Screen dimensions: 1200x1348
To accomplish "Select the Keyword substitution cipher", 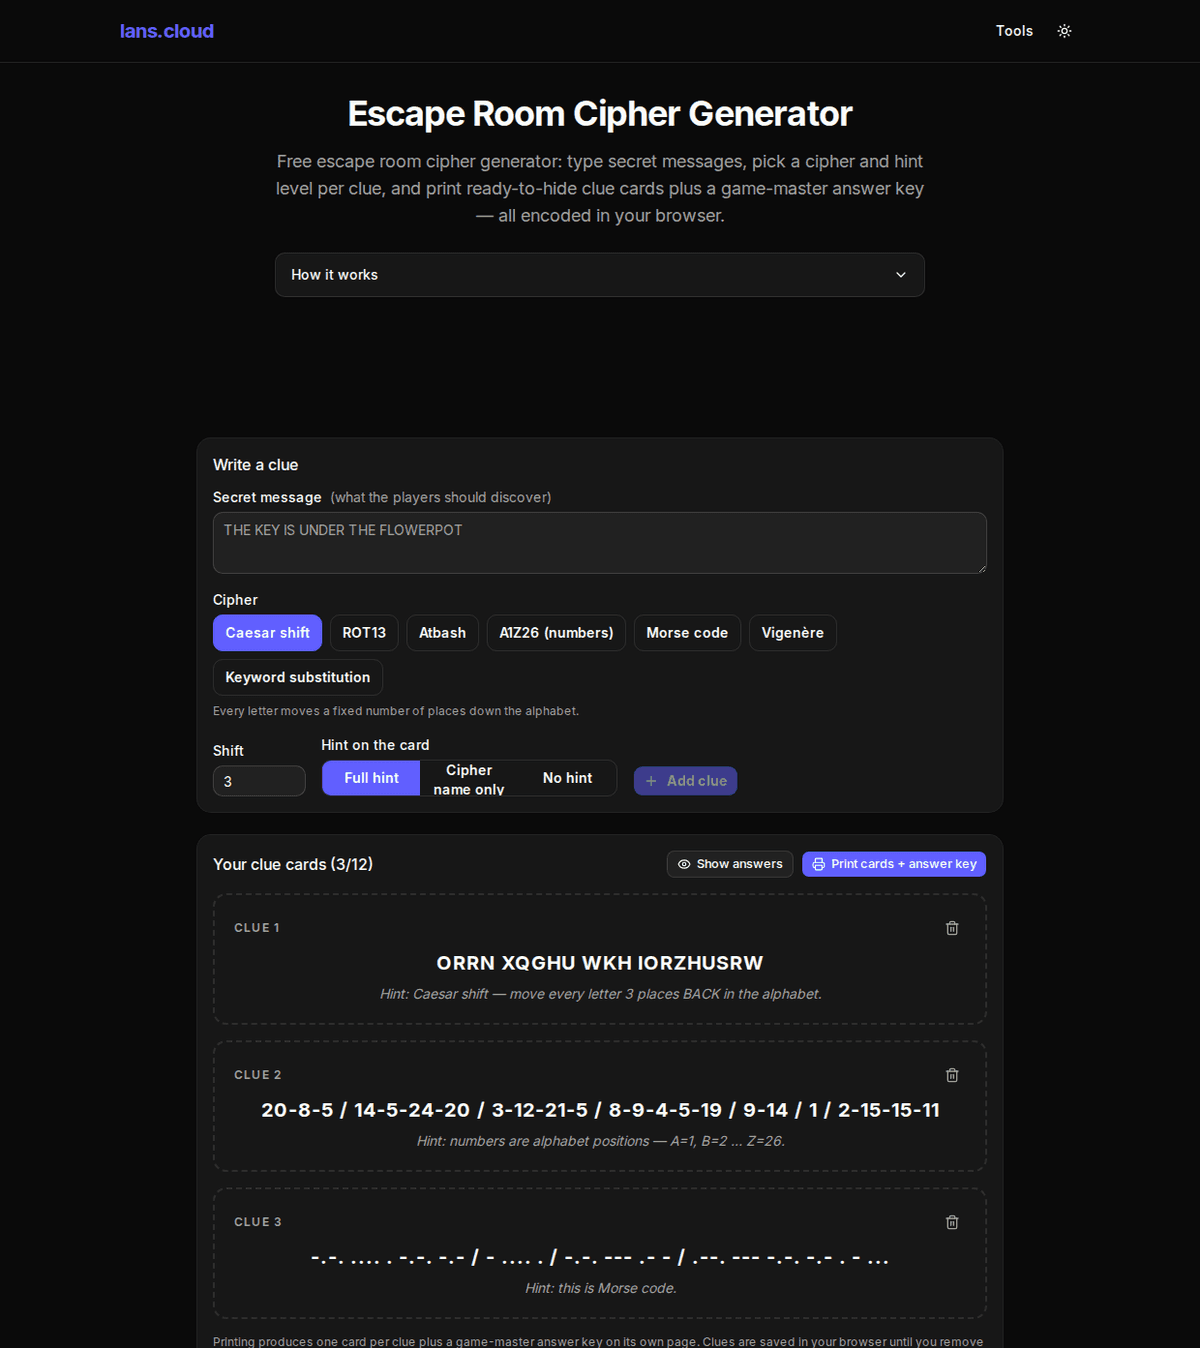I will [x=298, y=677].
